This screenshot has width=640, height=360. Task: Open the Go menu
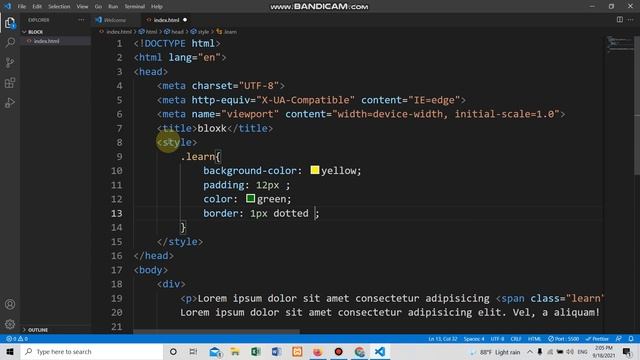98,7
